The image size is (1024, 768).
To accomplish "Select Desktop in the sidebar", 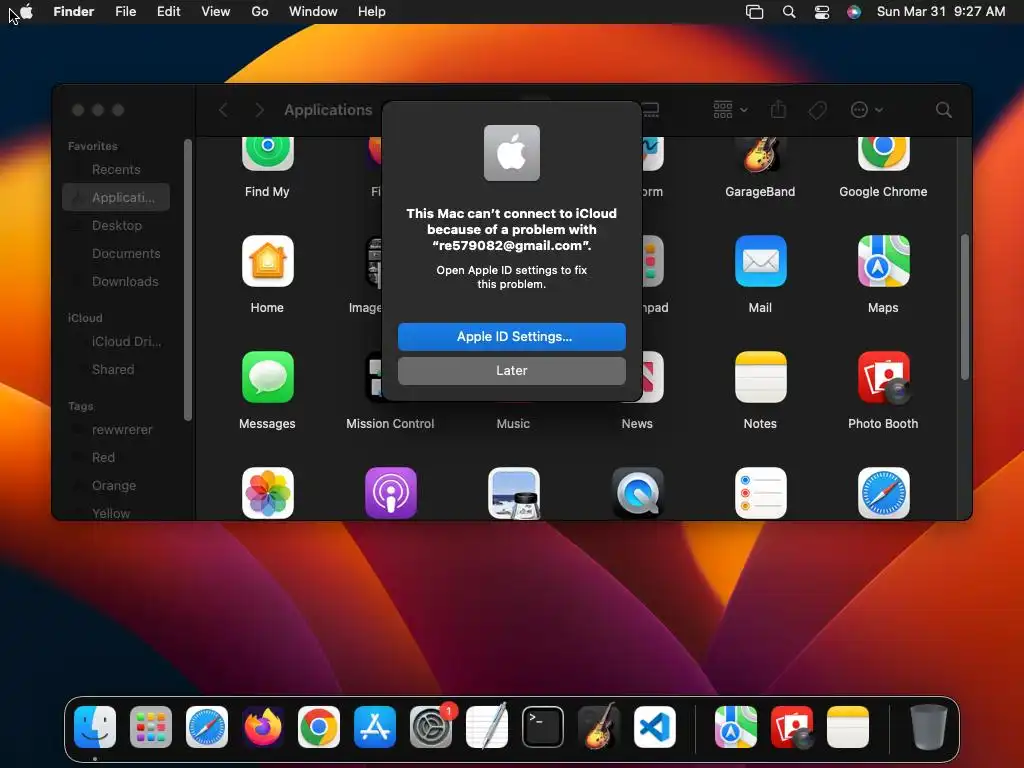I will coord(116,225).
